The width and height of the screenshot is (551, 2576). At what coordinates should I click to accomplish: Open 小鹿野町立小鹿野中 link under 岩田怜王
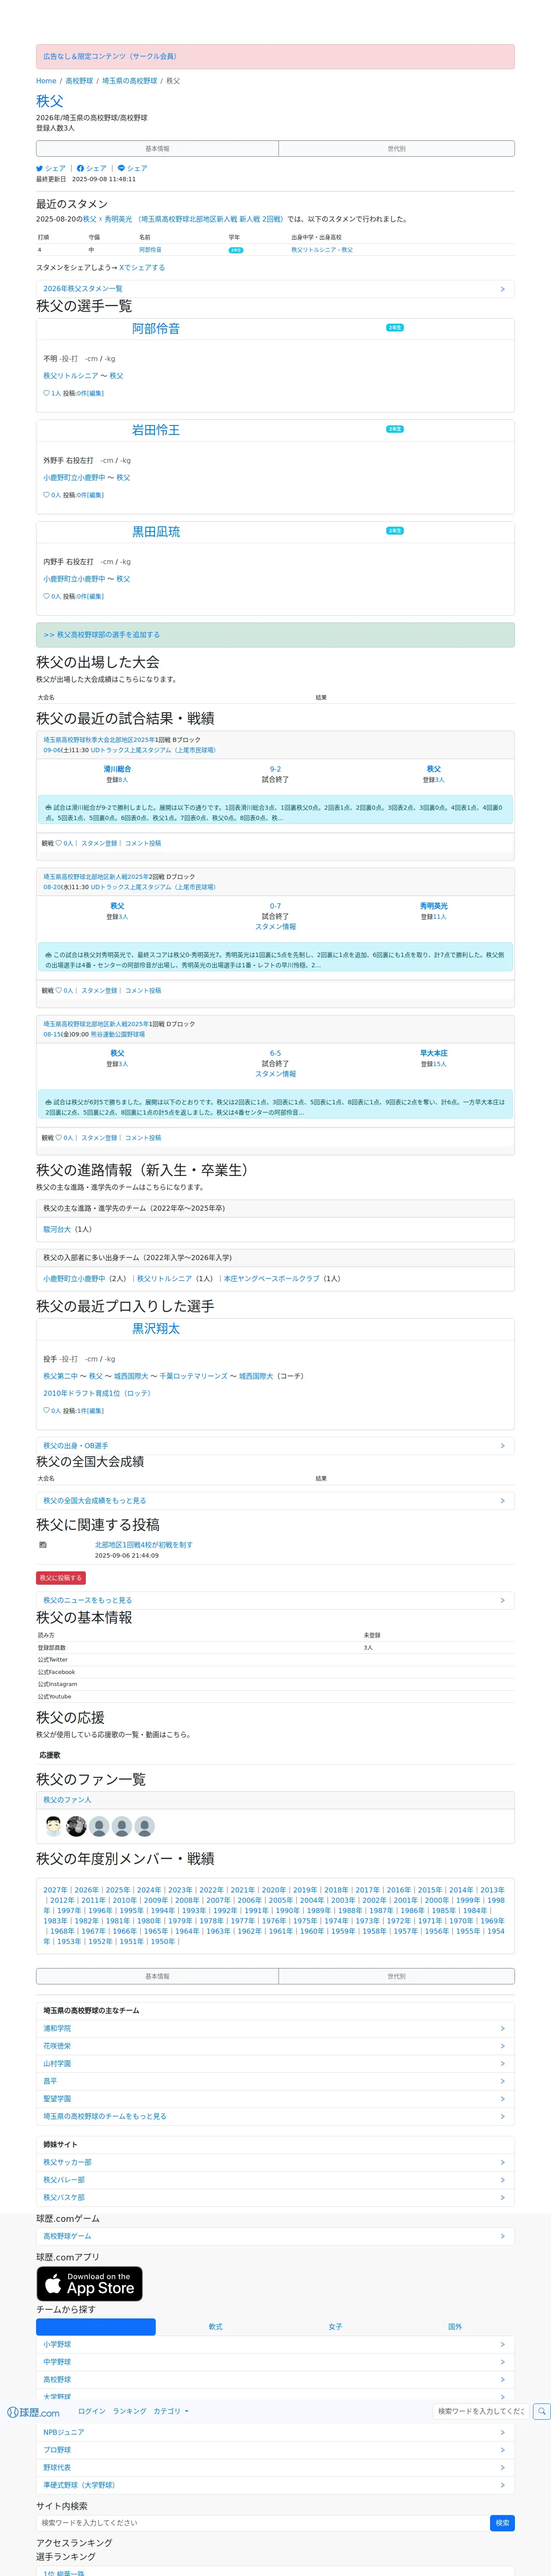74,478
